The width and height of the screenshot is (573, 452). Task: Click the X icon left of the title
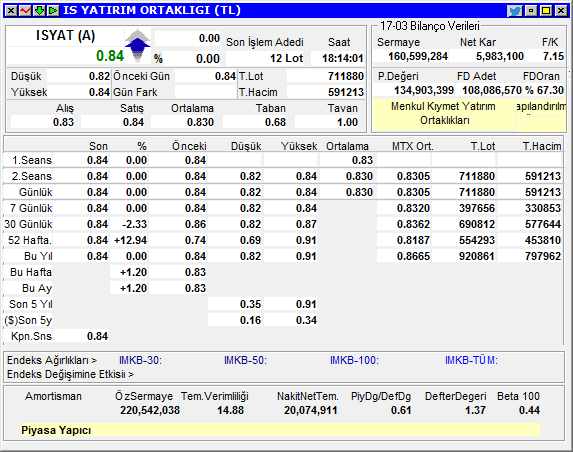pos(11,11)
